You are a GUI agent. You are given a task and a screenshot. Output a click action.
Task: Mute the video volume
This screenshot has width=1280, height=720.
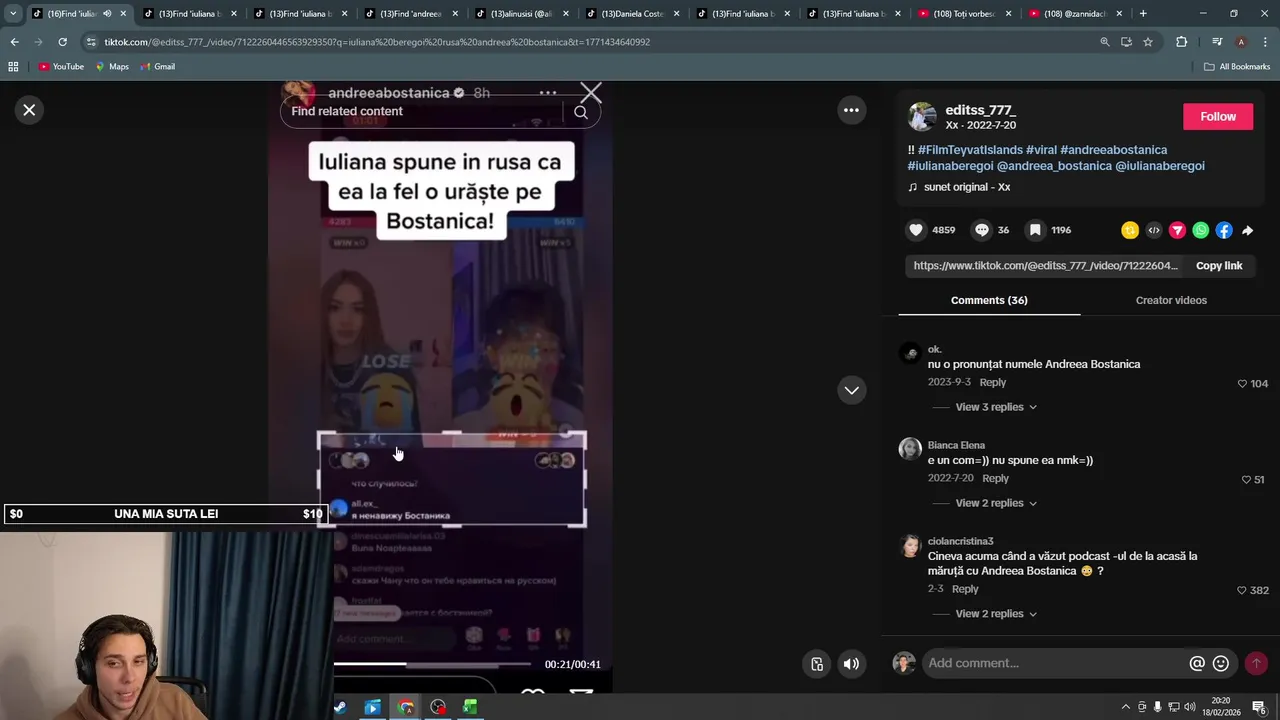tap(851, 664)
